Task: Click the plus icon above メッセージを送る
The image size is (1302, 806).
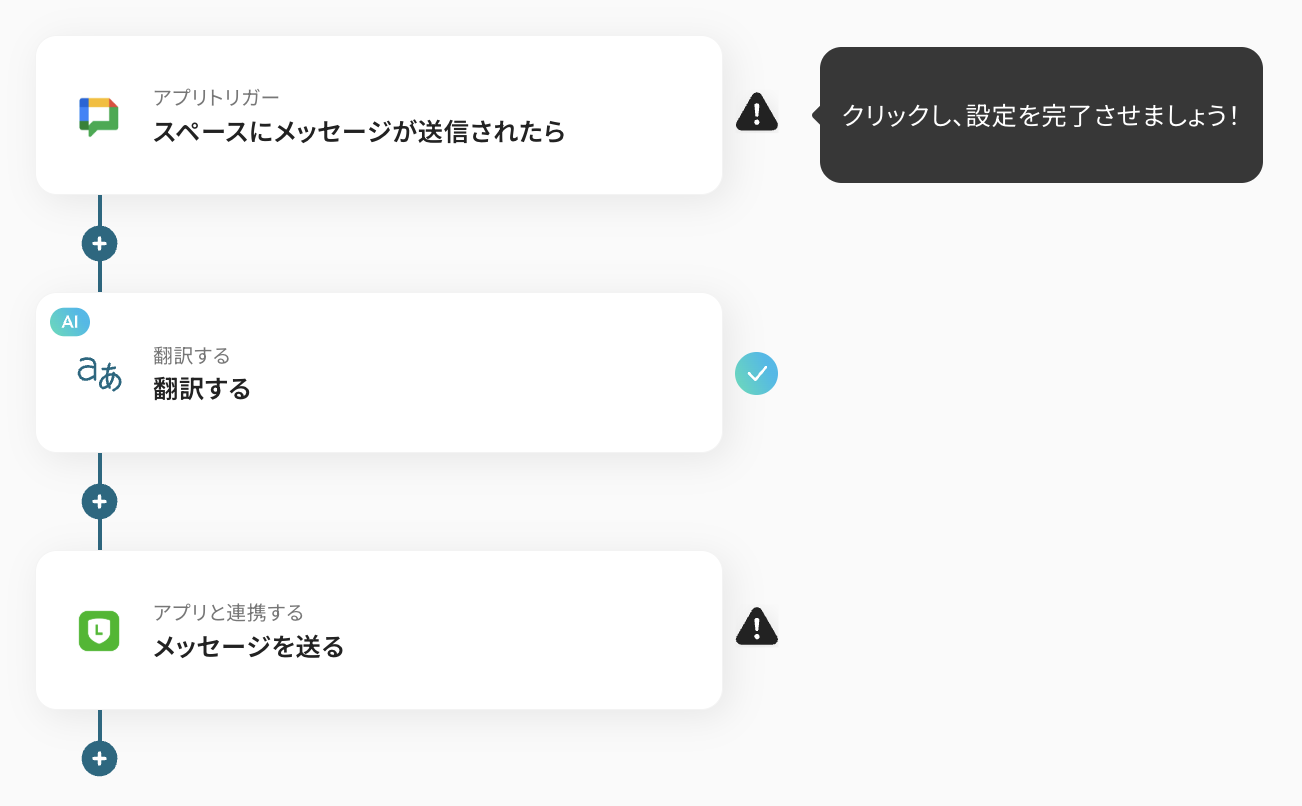Action: (x=99, y=500)
